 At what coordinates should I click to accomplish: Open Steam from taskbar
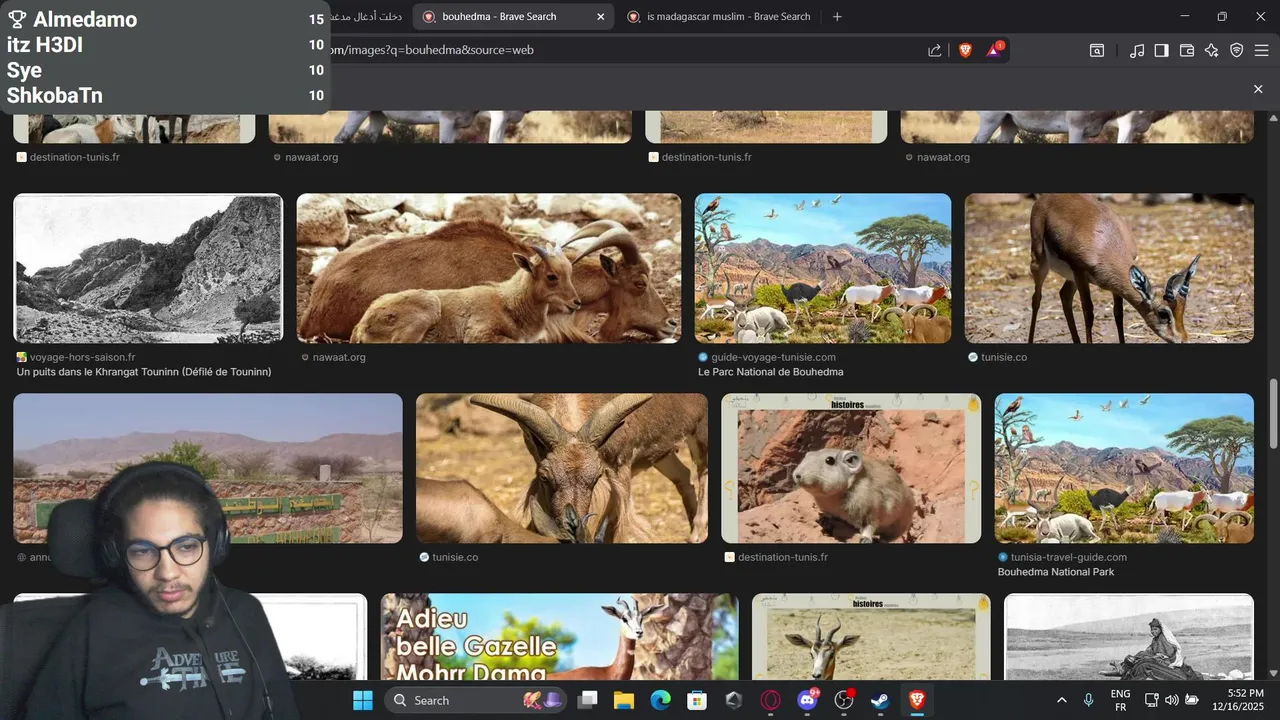point(880,700)
